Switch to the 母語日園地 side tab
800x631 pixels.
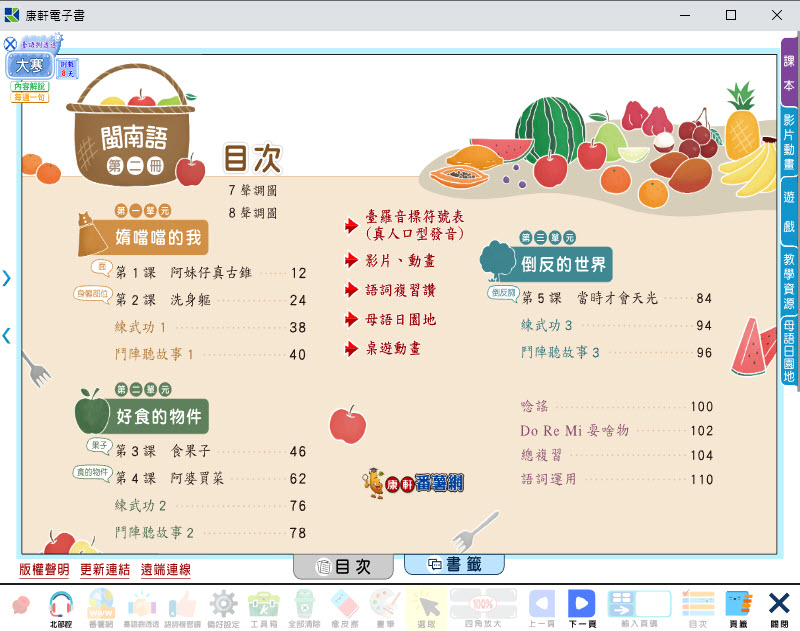click(x=789, y=351)
